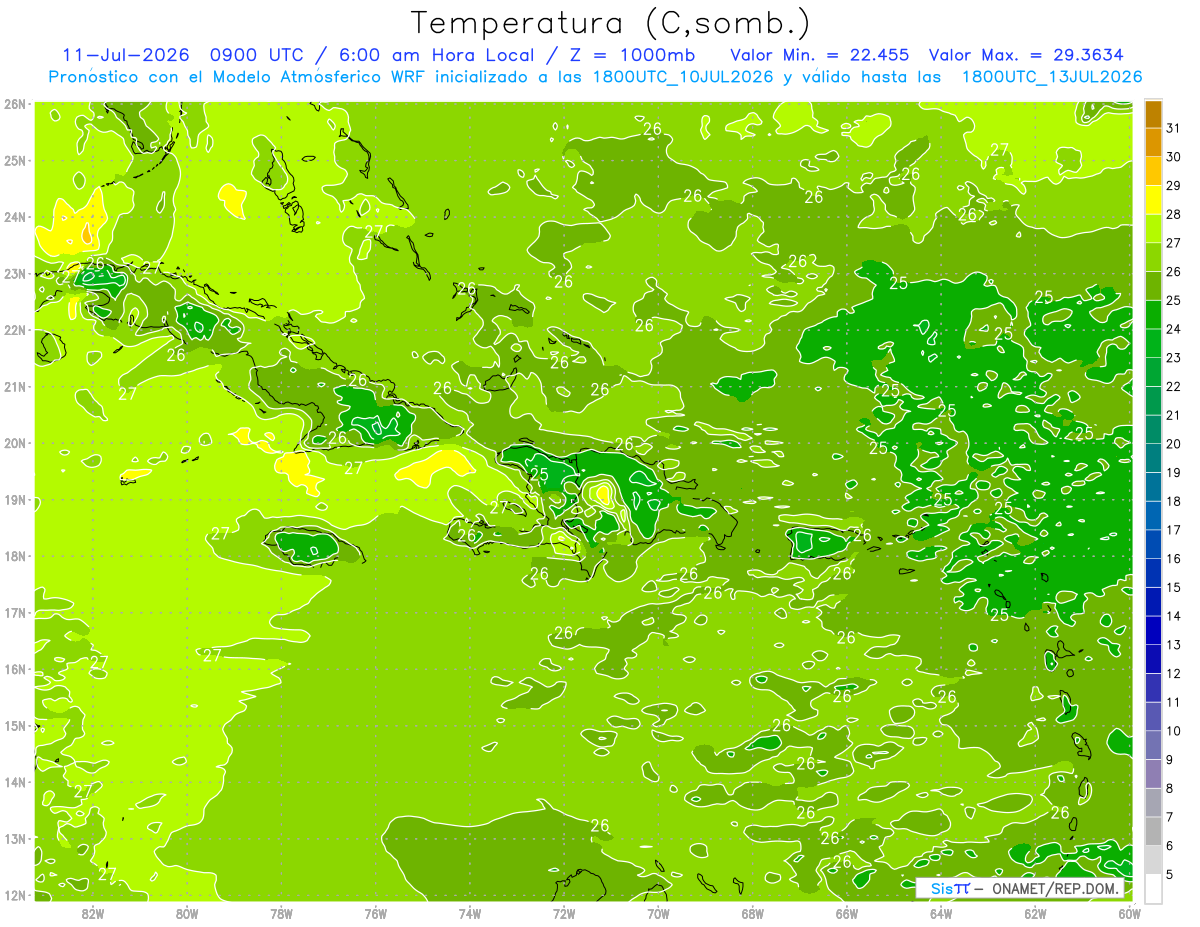Click the "68W" longitude axis label

coord(753,913)
